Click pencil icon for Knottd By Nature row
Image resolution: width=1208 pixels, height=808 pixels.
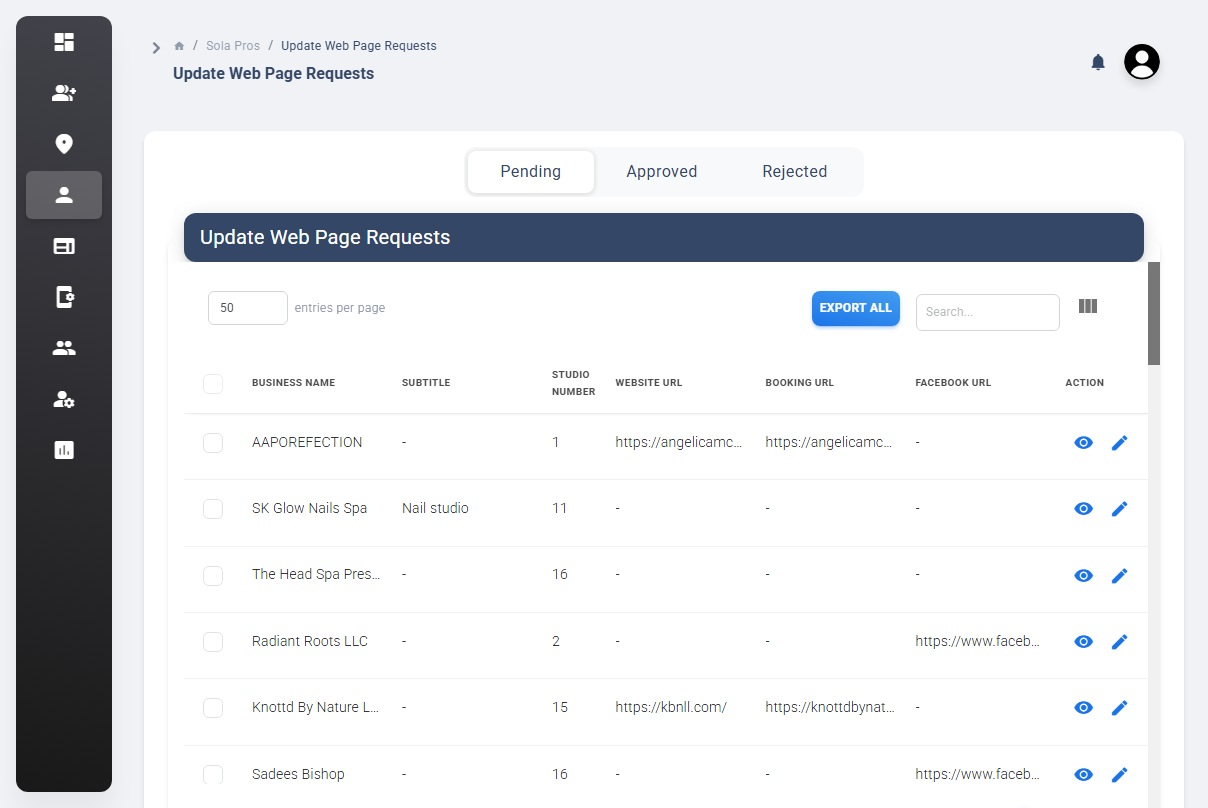pyautogui.click(x=1119, y=707)
